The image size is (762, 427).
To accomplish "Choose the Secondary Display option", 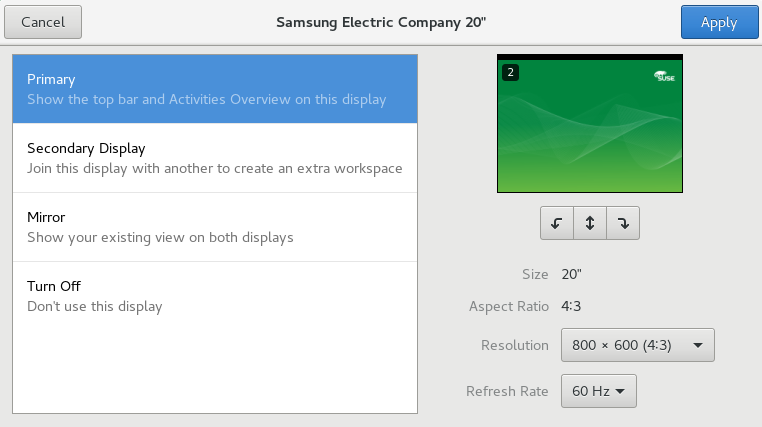I will [215, 158].
